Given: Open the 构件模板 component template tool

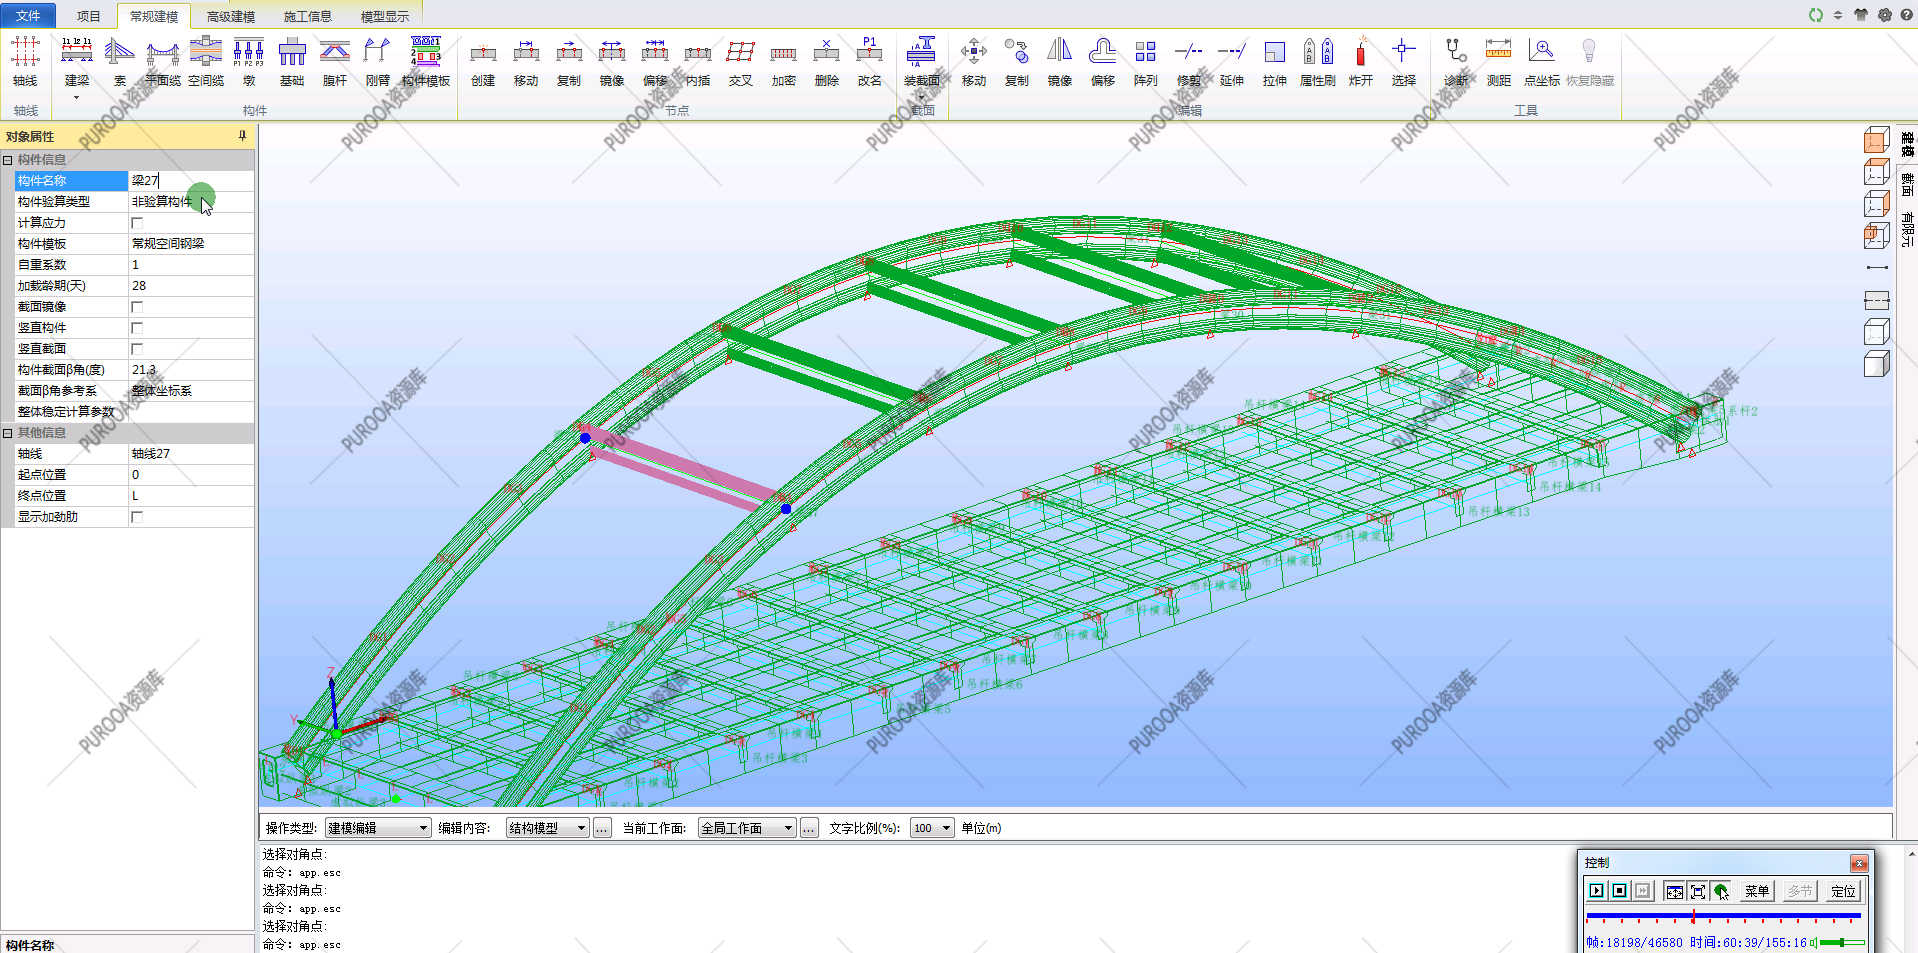Looking at the screenshot, I should click(x=426, y=60).
